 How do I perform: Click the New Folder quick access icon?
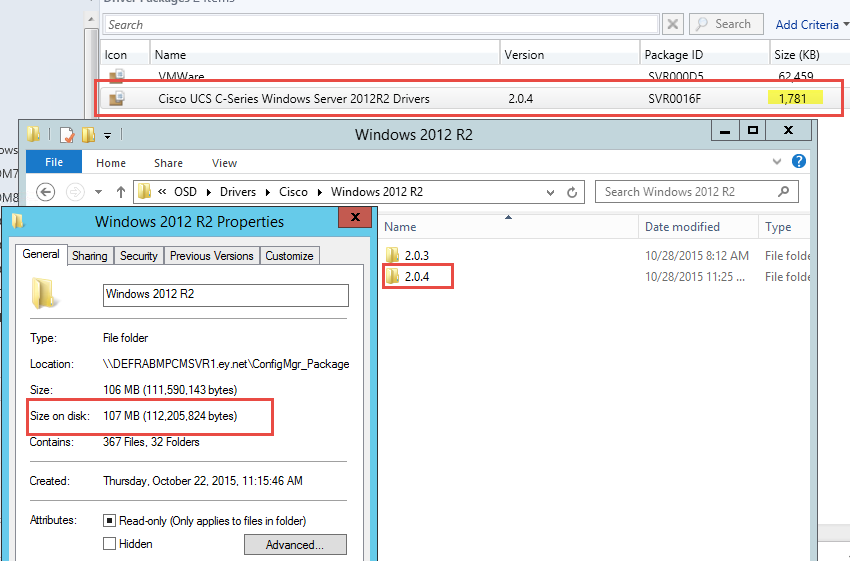click(88, 134)
